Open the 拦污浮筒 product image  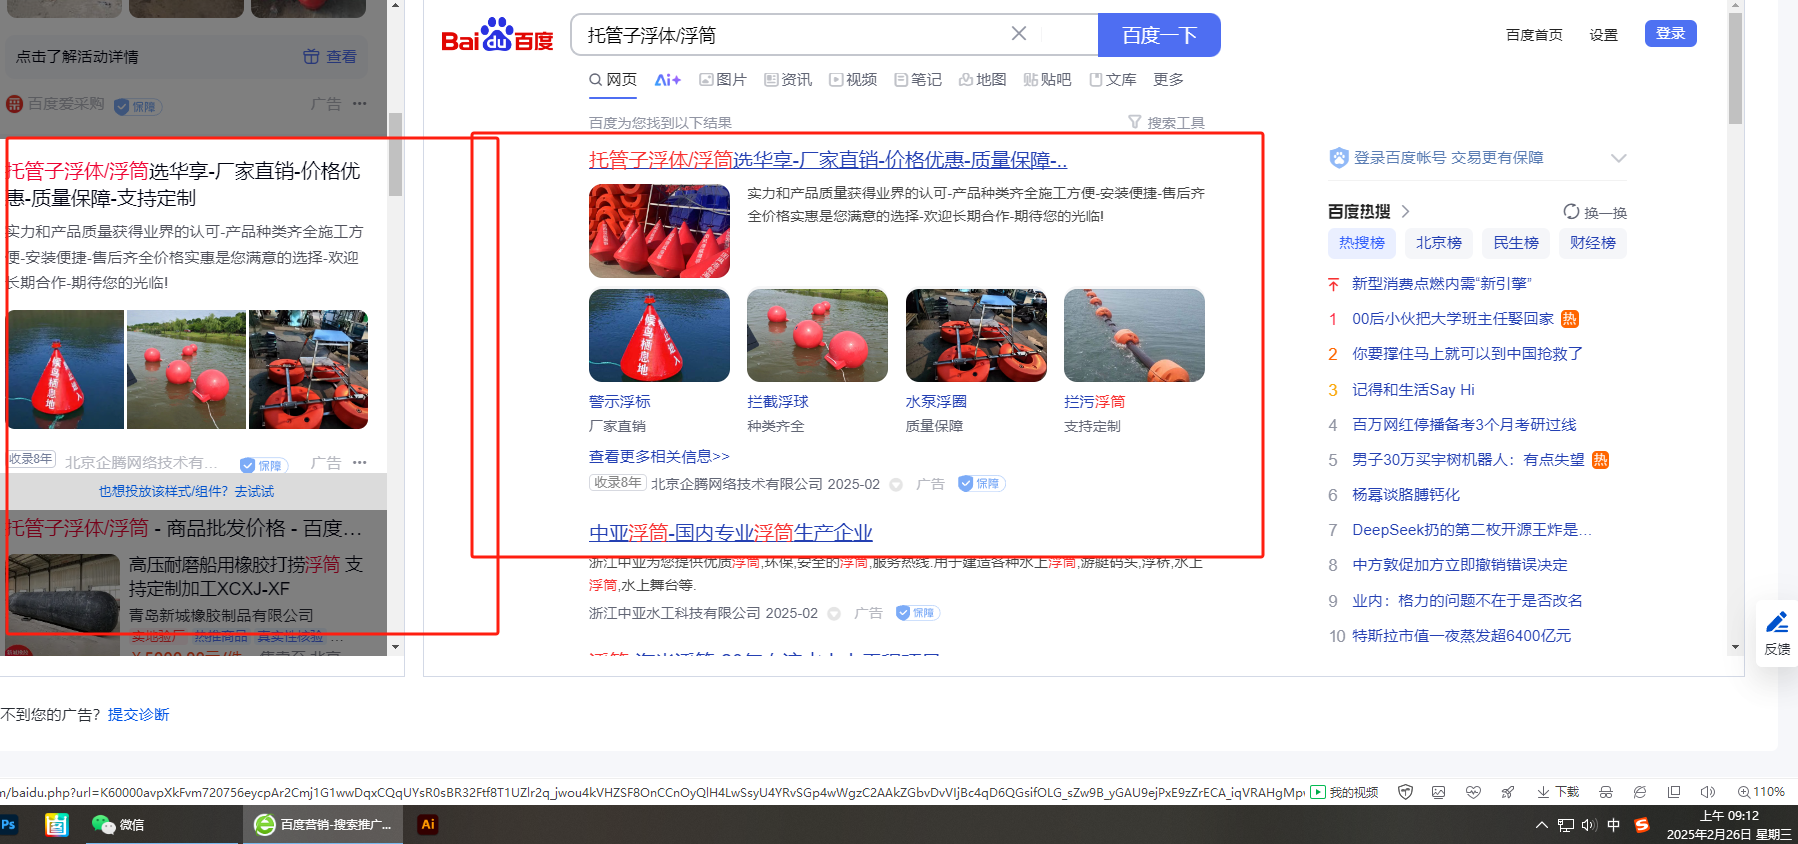(x=1134, y=335)
